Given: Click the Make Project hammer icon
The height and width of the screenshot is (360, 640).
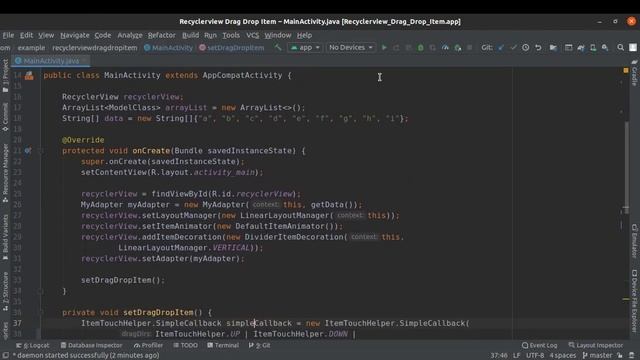Looking at the screenshot, I should pos(278,48).
